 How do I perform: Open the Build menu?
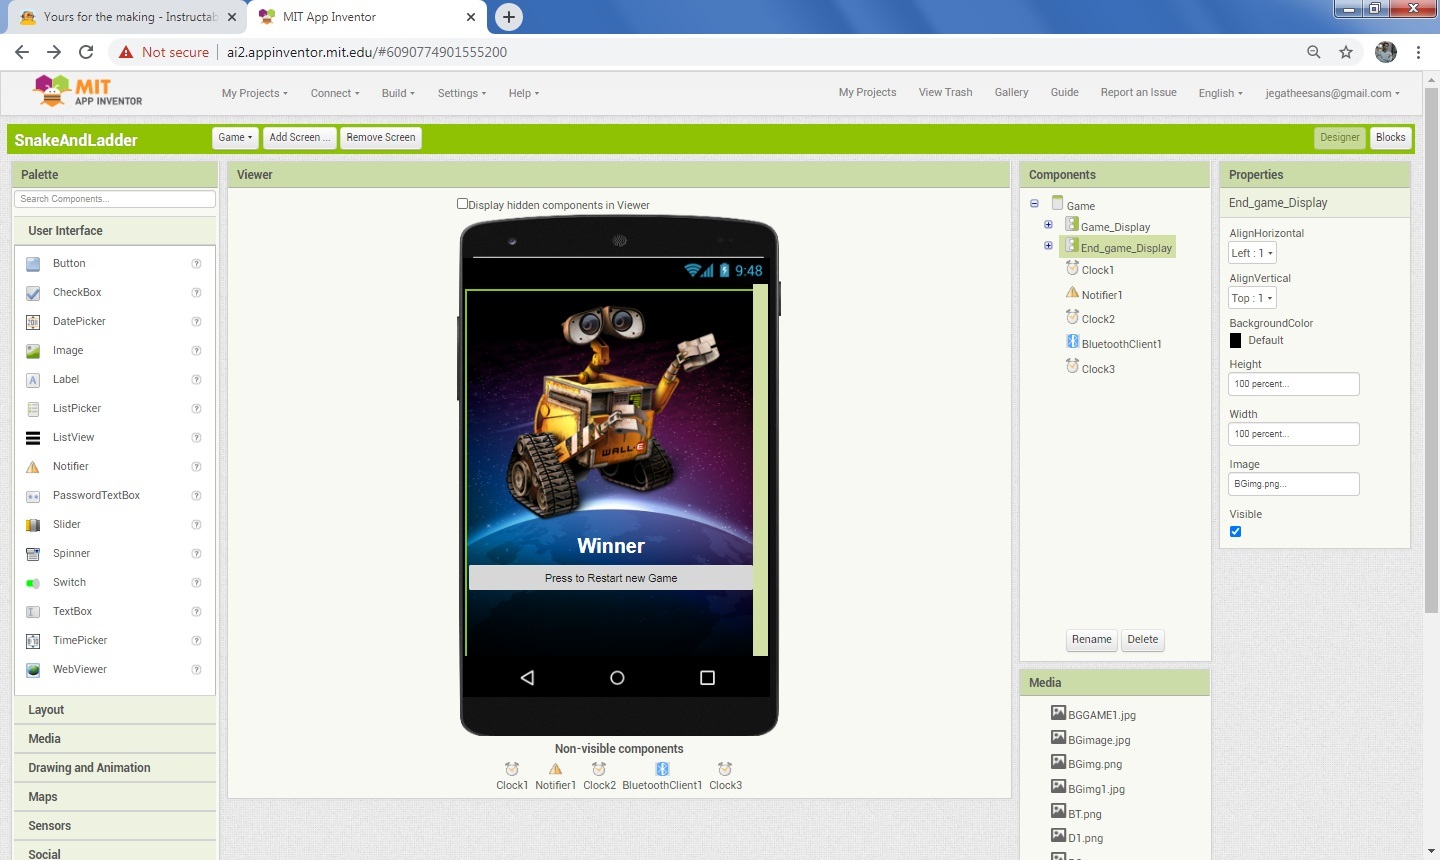398,93
